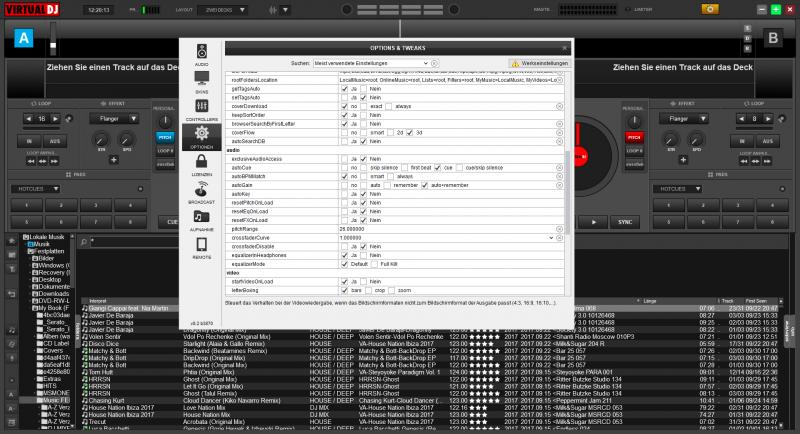This screenshot has height=434, width=800.
Task: Move deck A loop backward
Action: tap(32, 161)
